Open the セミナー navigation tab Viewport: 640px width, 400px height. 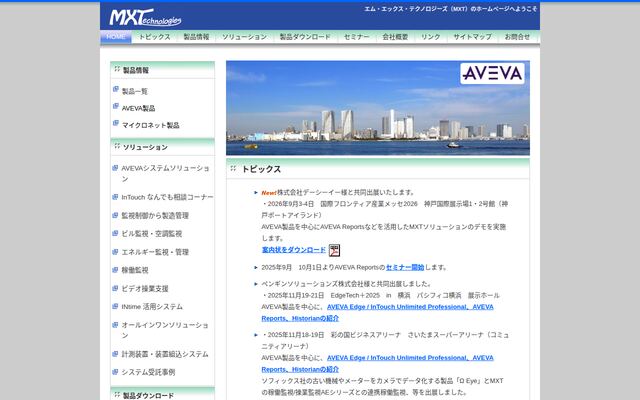click(357, 37)
